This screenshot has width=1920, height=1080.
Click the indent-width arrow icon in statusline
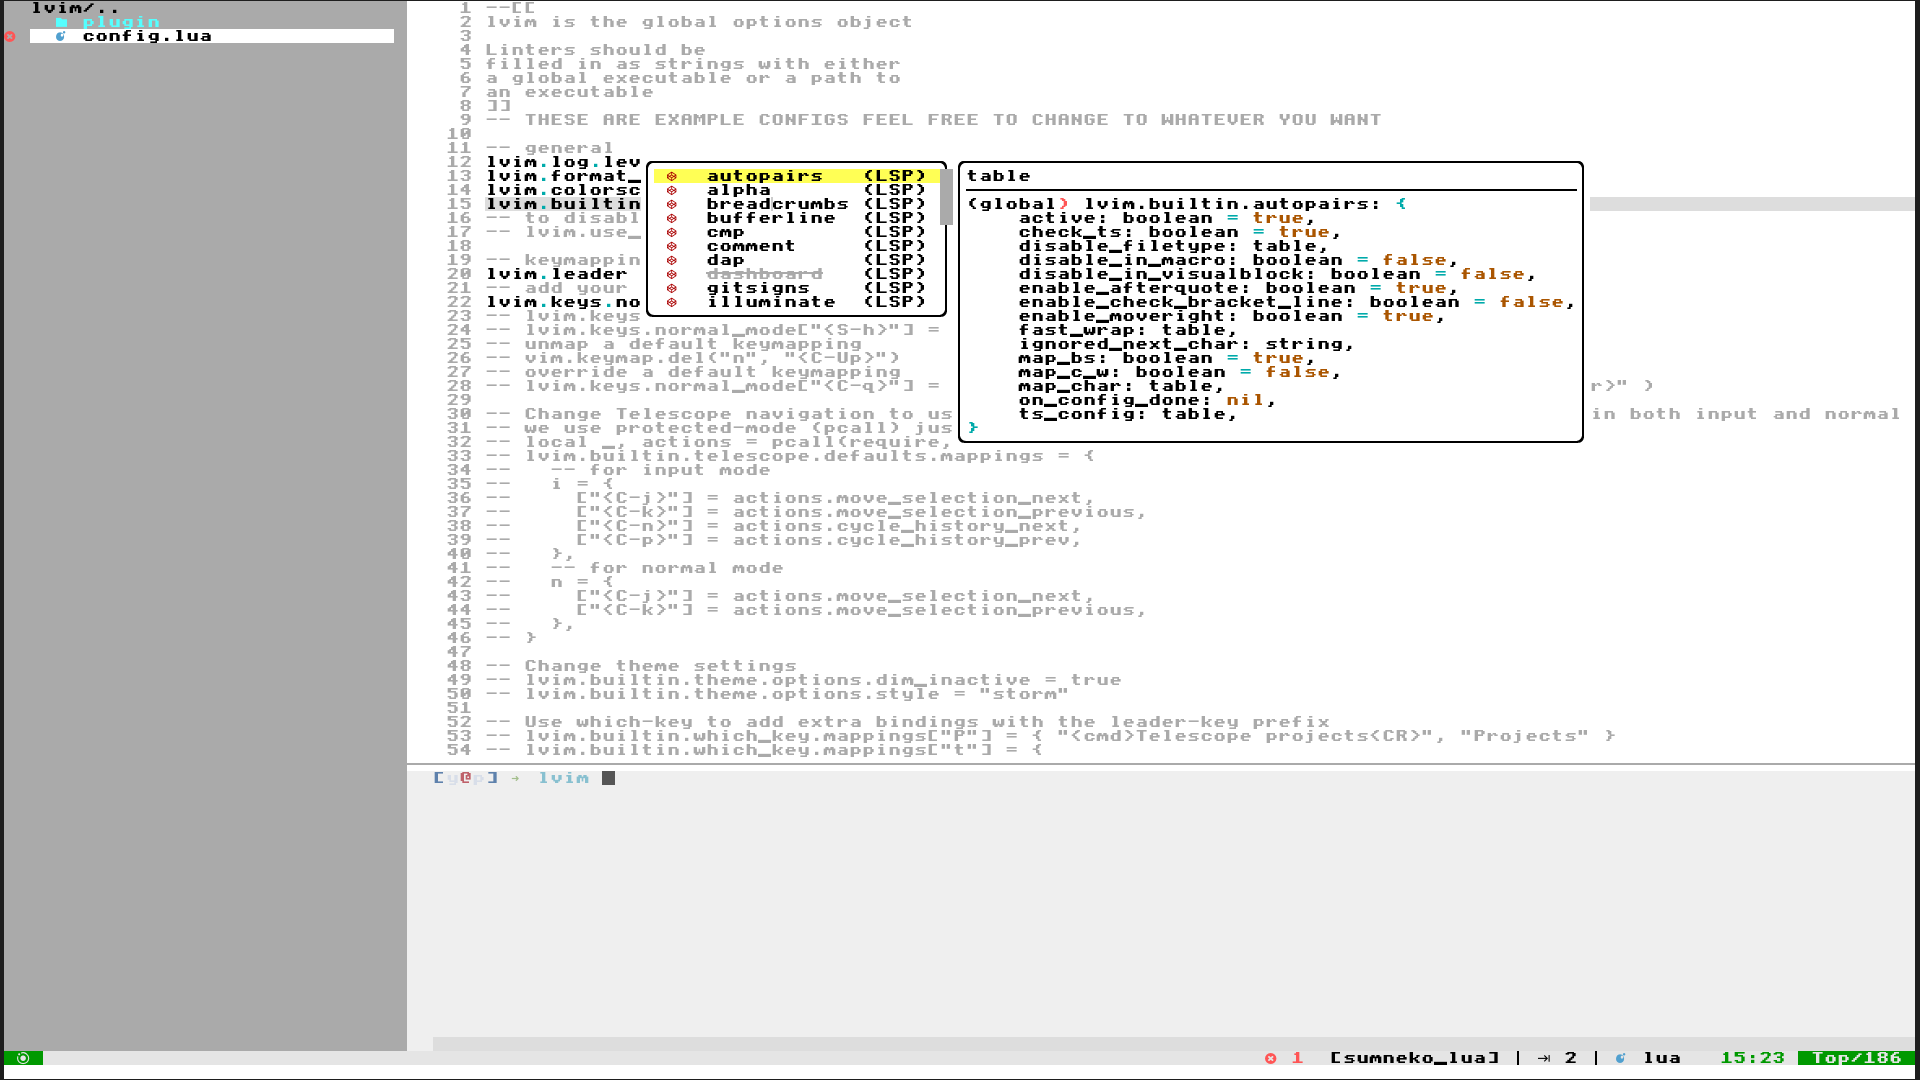click(1544, 1058)
